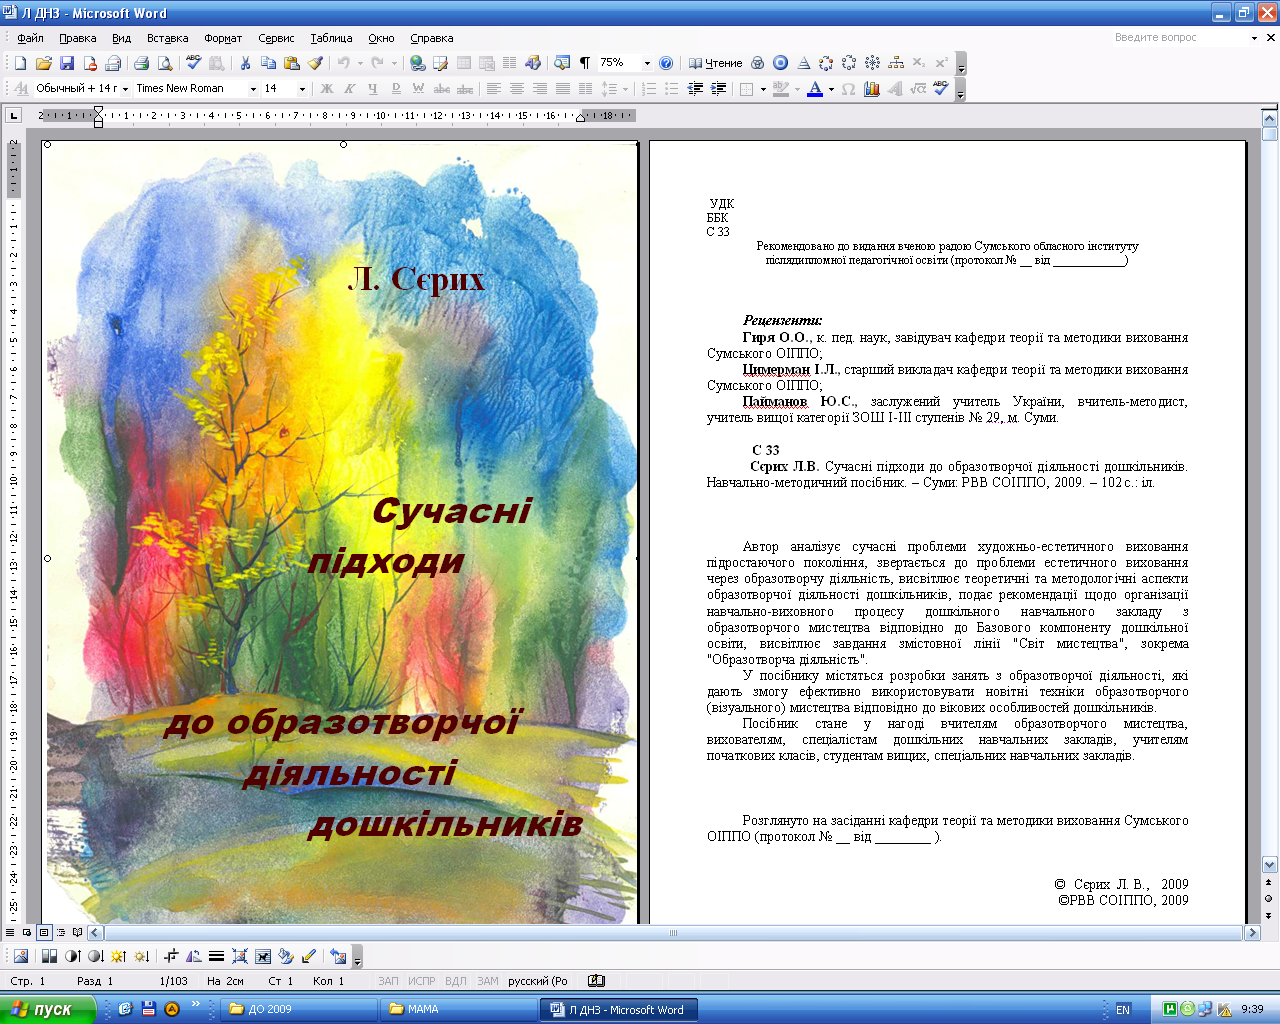Insert a chart using the bar-chart icon
Screen dimensions: 1280x1024
pos(871,89)
